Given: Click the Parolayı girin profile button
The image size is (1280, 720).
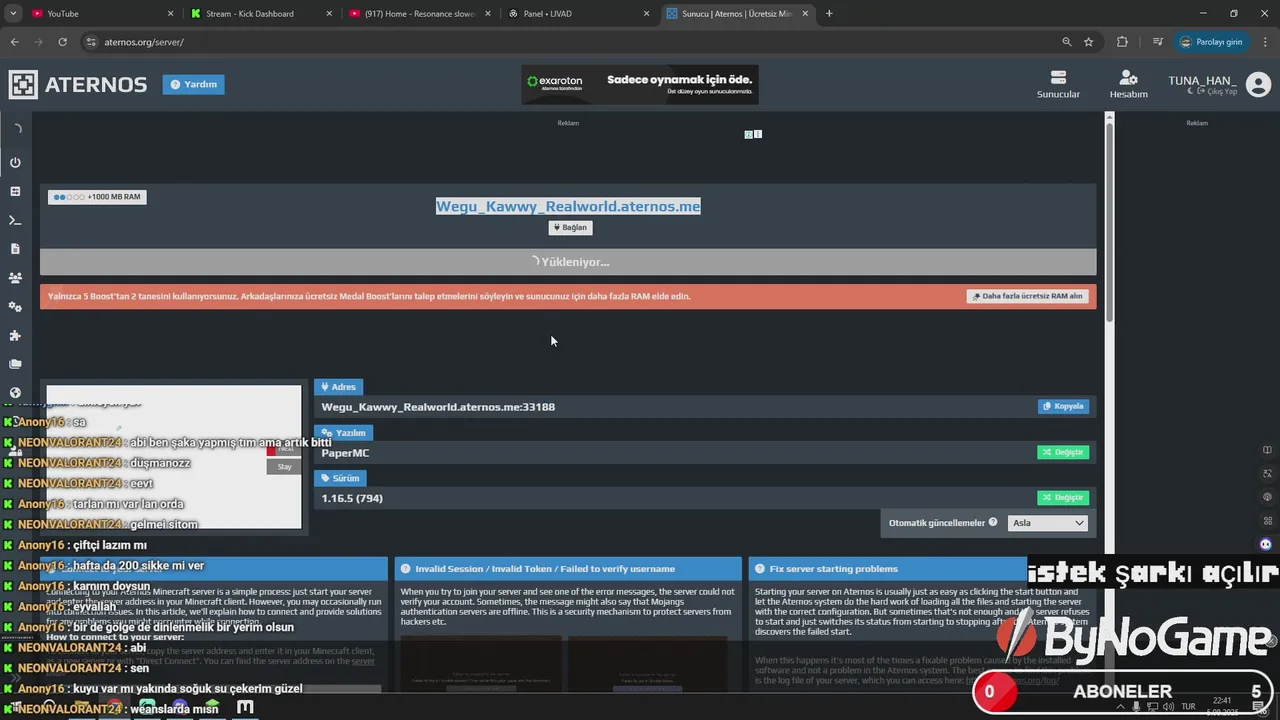Looking at the screenshot, I should click(1211, 42).
